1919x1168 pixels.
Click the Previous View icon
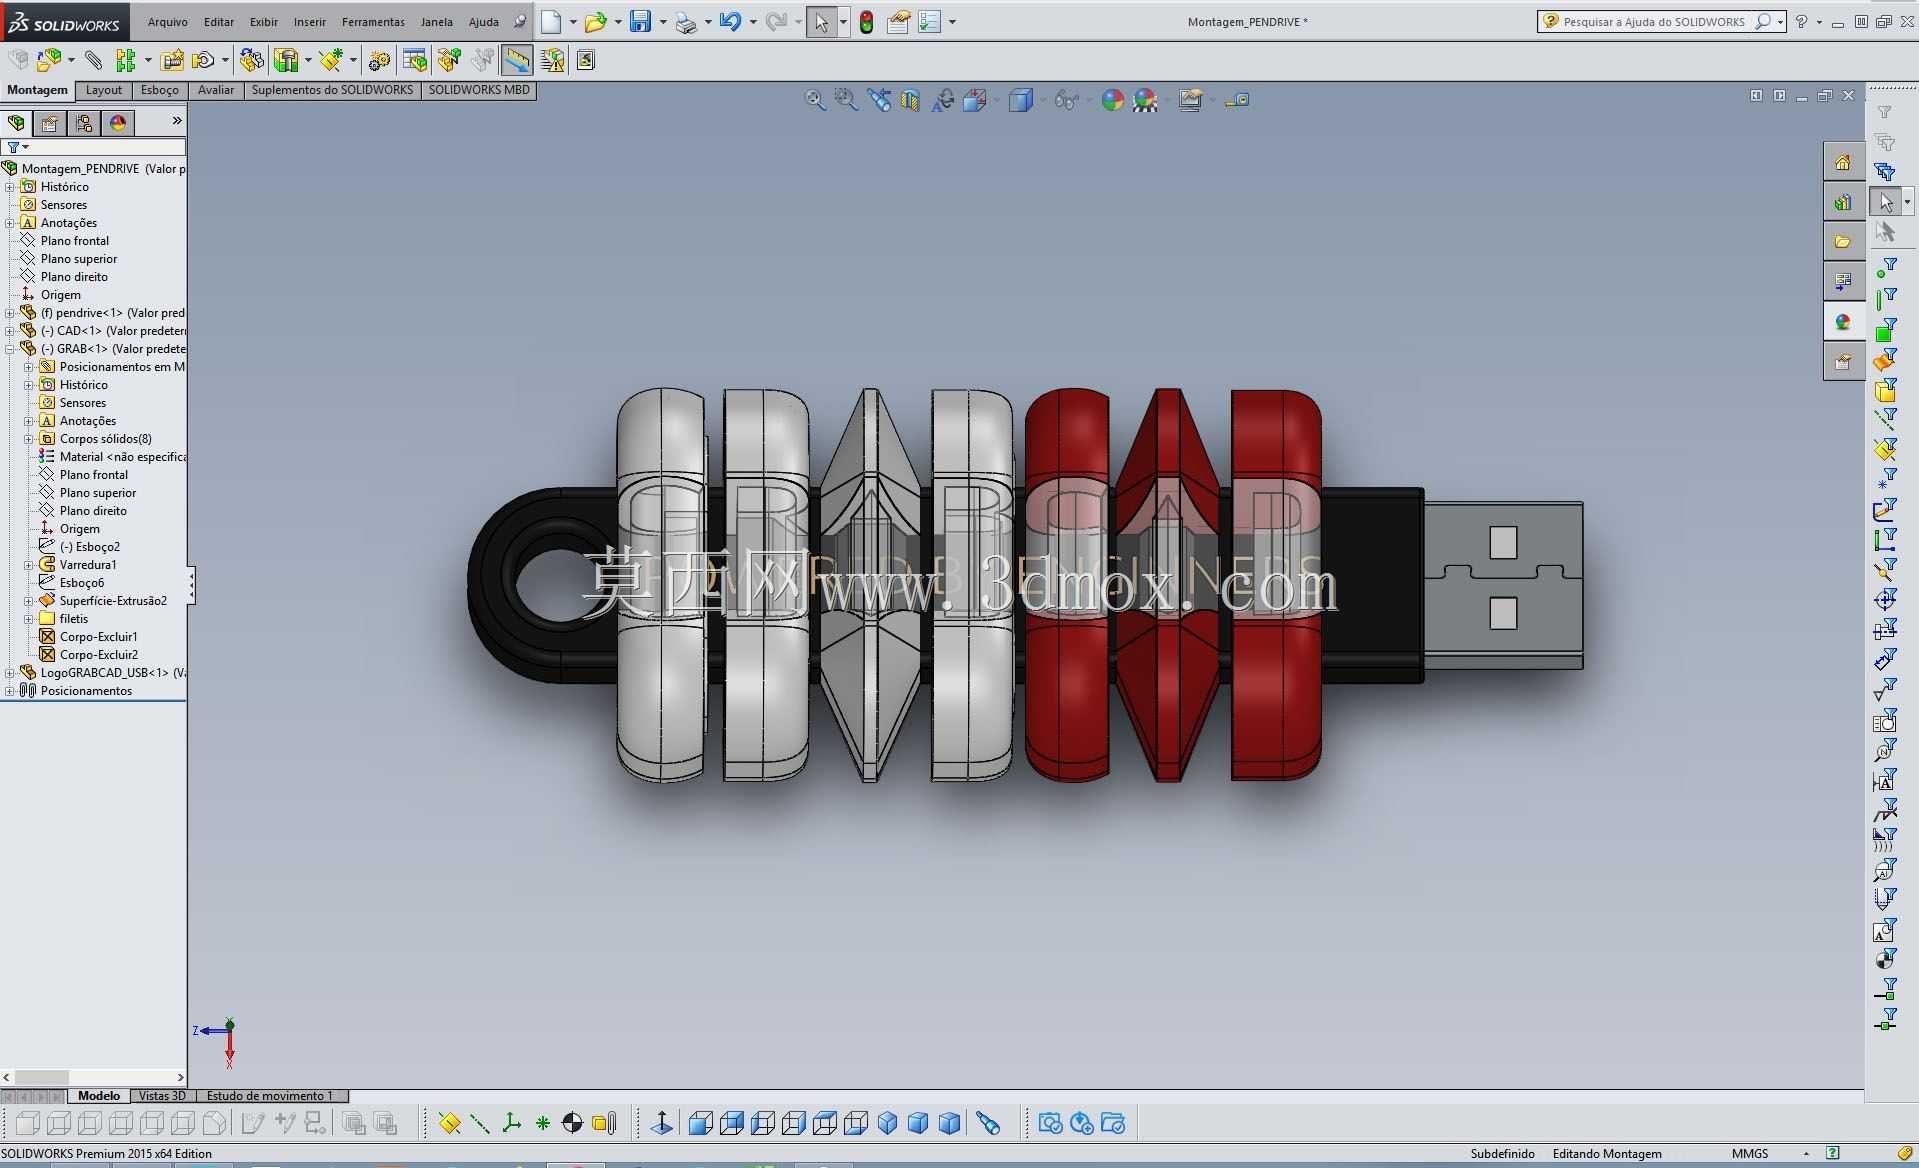click(879, 100)
